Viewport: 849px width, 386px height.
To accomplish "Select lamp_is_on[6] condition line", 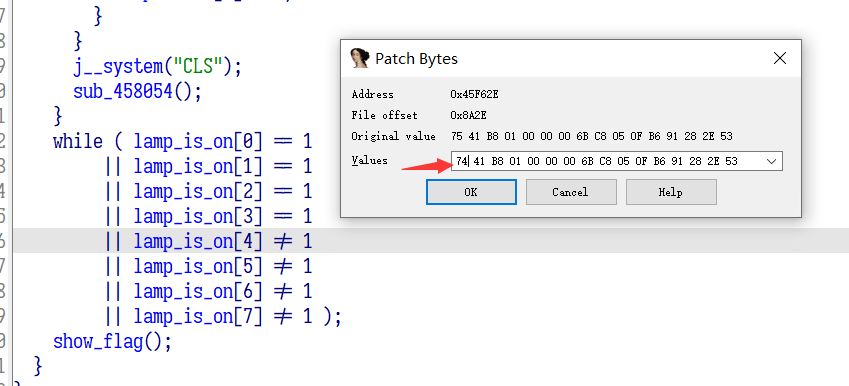I will pyautogui.click(x=208, y=291).
